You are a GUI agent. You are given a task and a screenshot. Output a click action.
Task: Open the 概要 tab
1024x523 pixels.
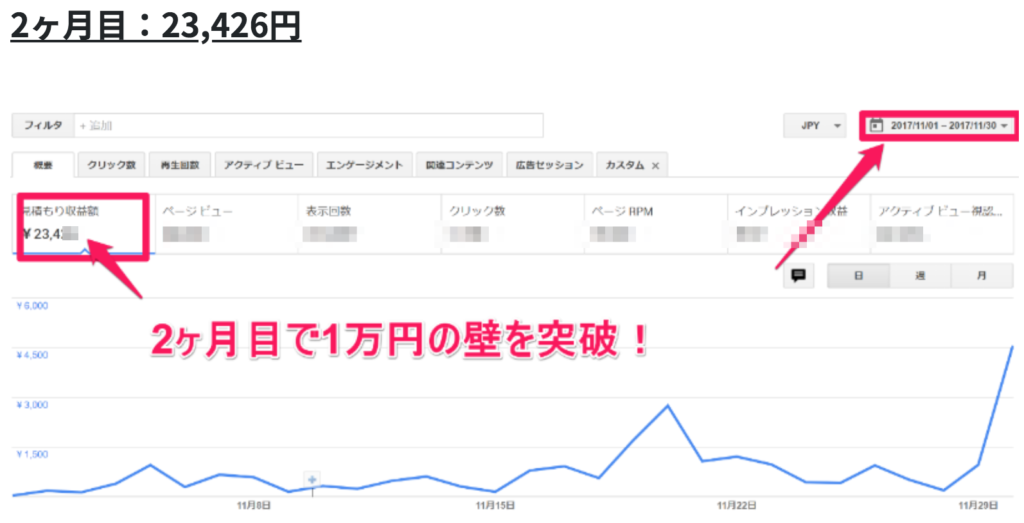point(43,165)
